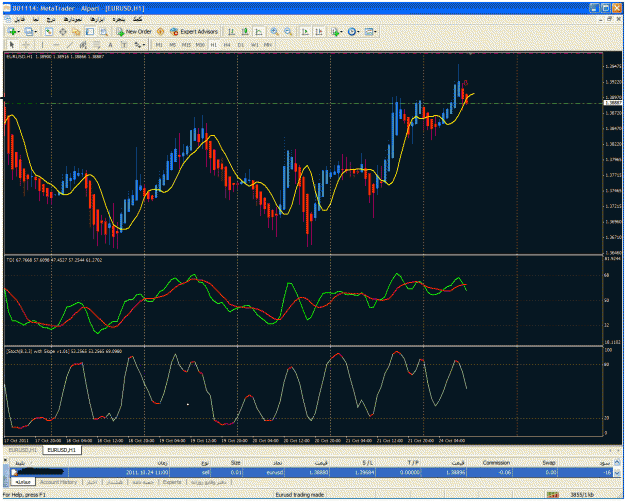
Task: Toggle the Terminal panel
Action: (x=90, y=31)
